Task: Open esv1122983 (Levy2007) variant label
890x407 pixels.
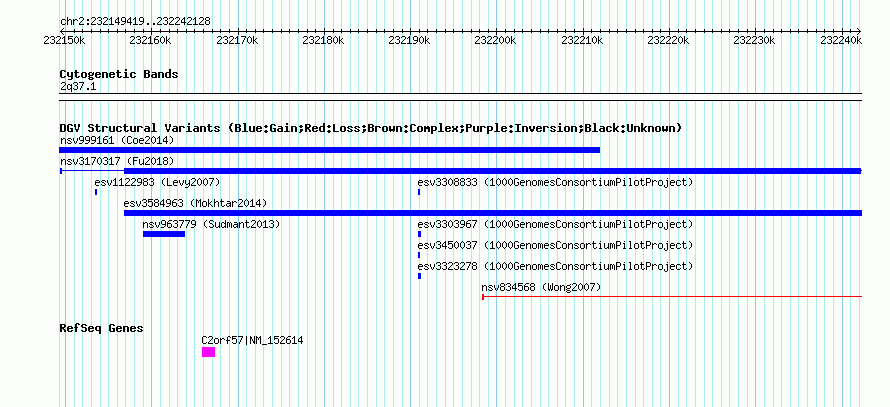Action: tap(157, 182)
